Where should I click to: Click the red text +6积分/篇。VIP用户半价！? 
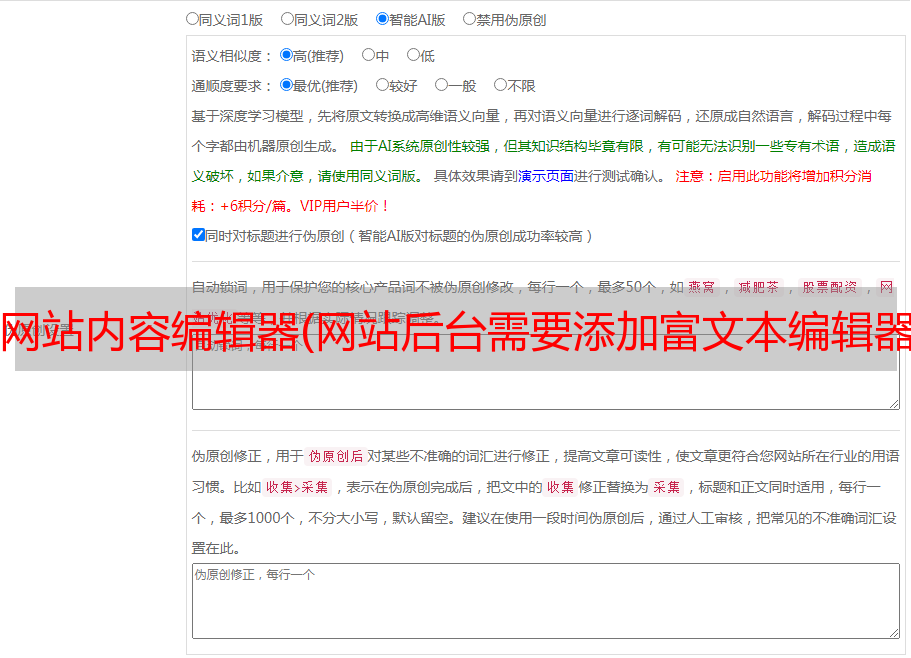tap(304, 206)
